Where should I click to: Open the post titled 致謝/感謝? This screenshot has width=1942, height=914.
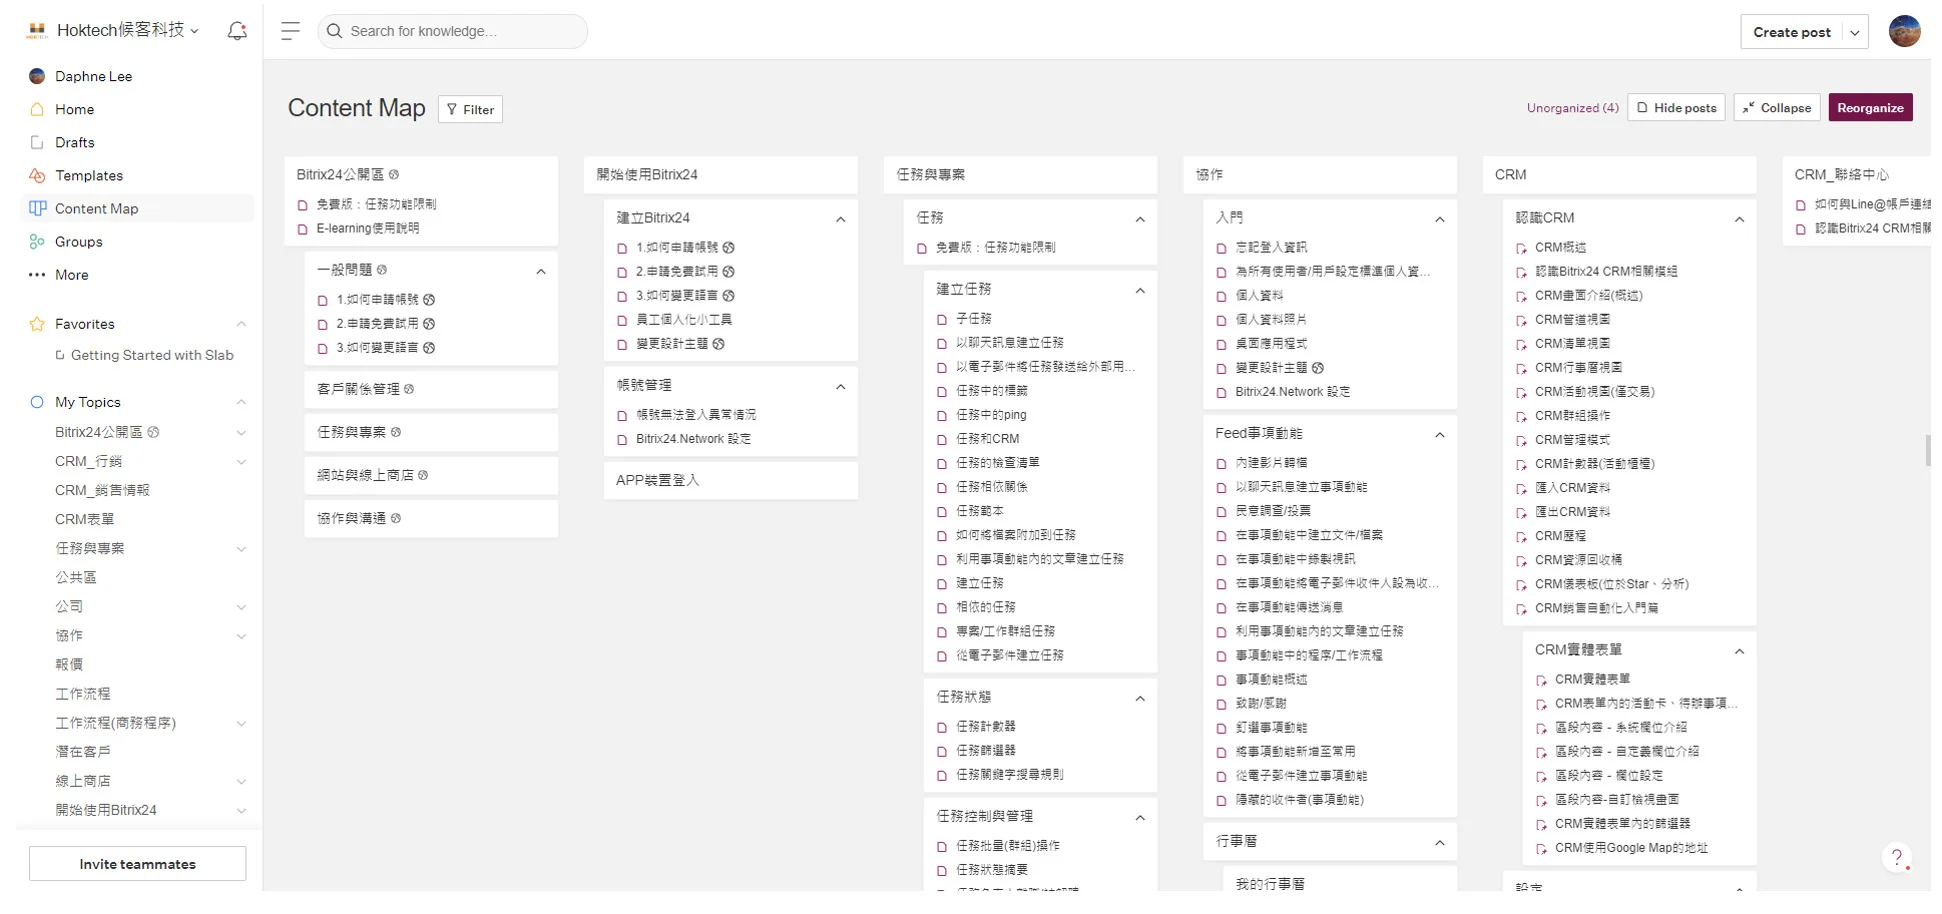pyautogui.click(x=1261, y=704)
